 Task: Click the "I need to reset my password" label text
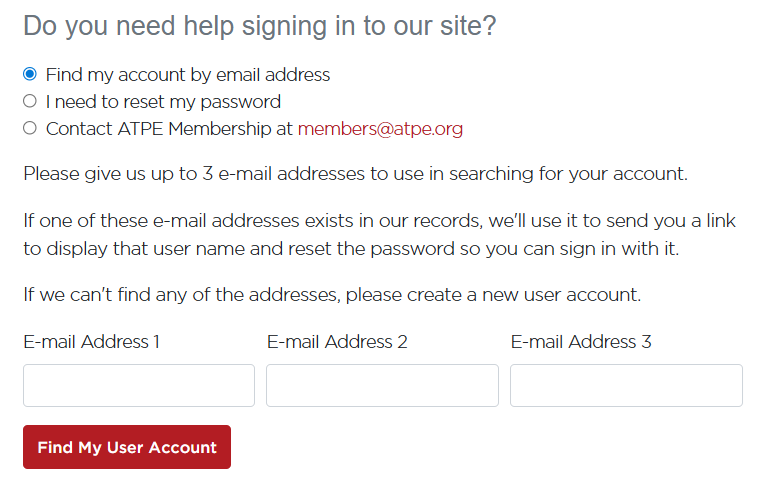click(163, 102)
